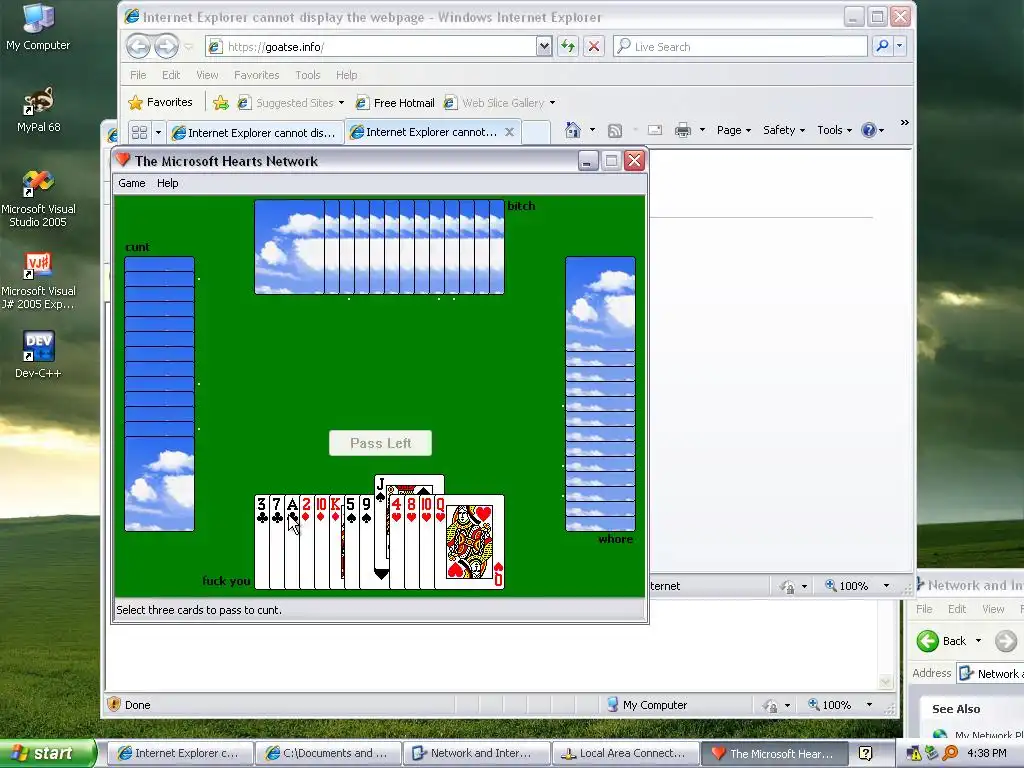The height and width of the screenshot is (768, 1024).
Task: Click the blue Help question mark icon
Action: coord(869,130)
